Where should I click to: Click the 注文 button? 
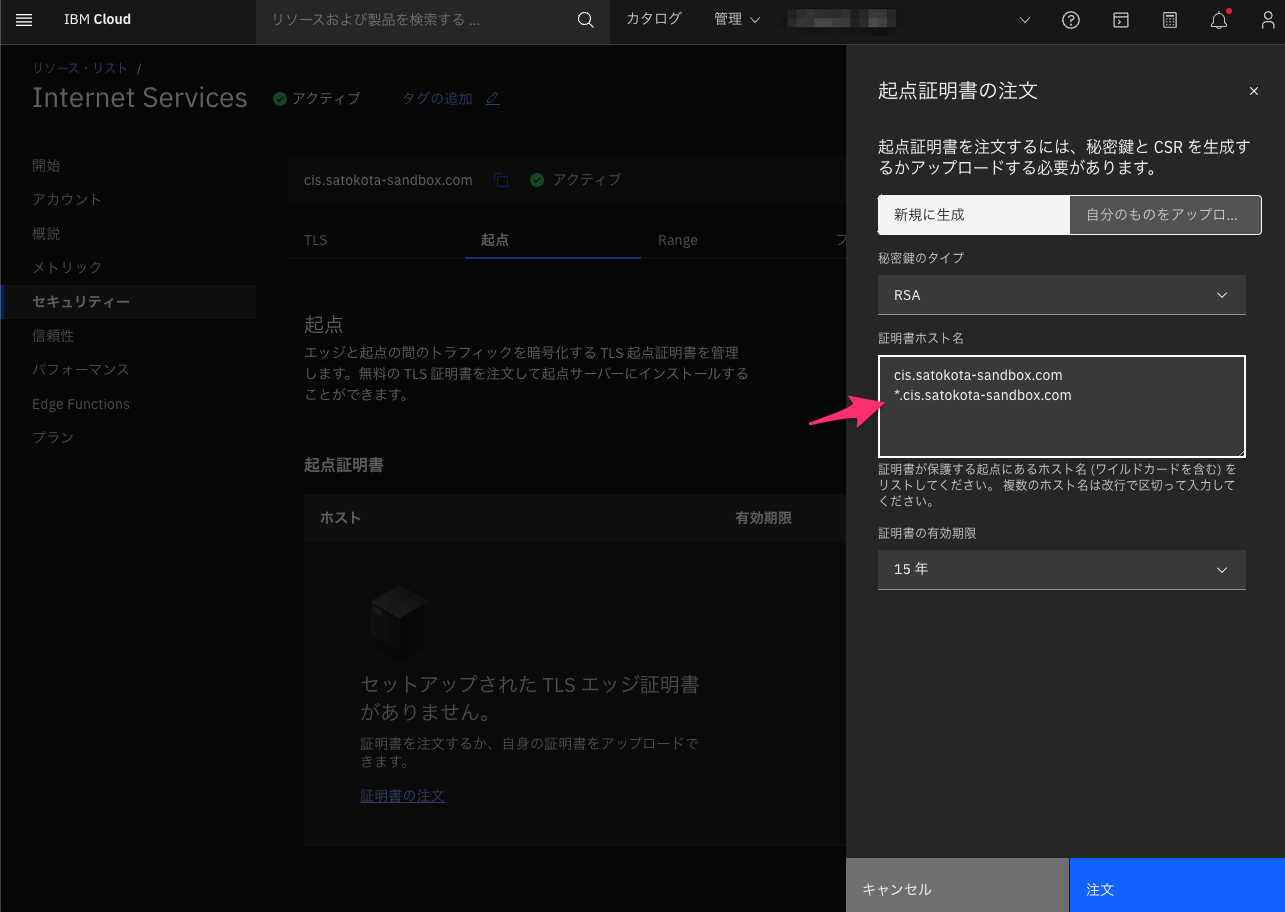1177,885
